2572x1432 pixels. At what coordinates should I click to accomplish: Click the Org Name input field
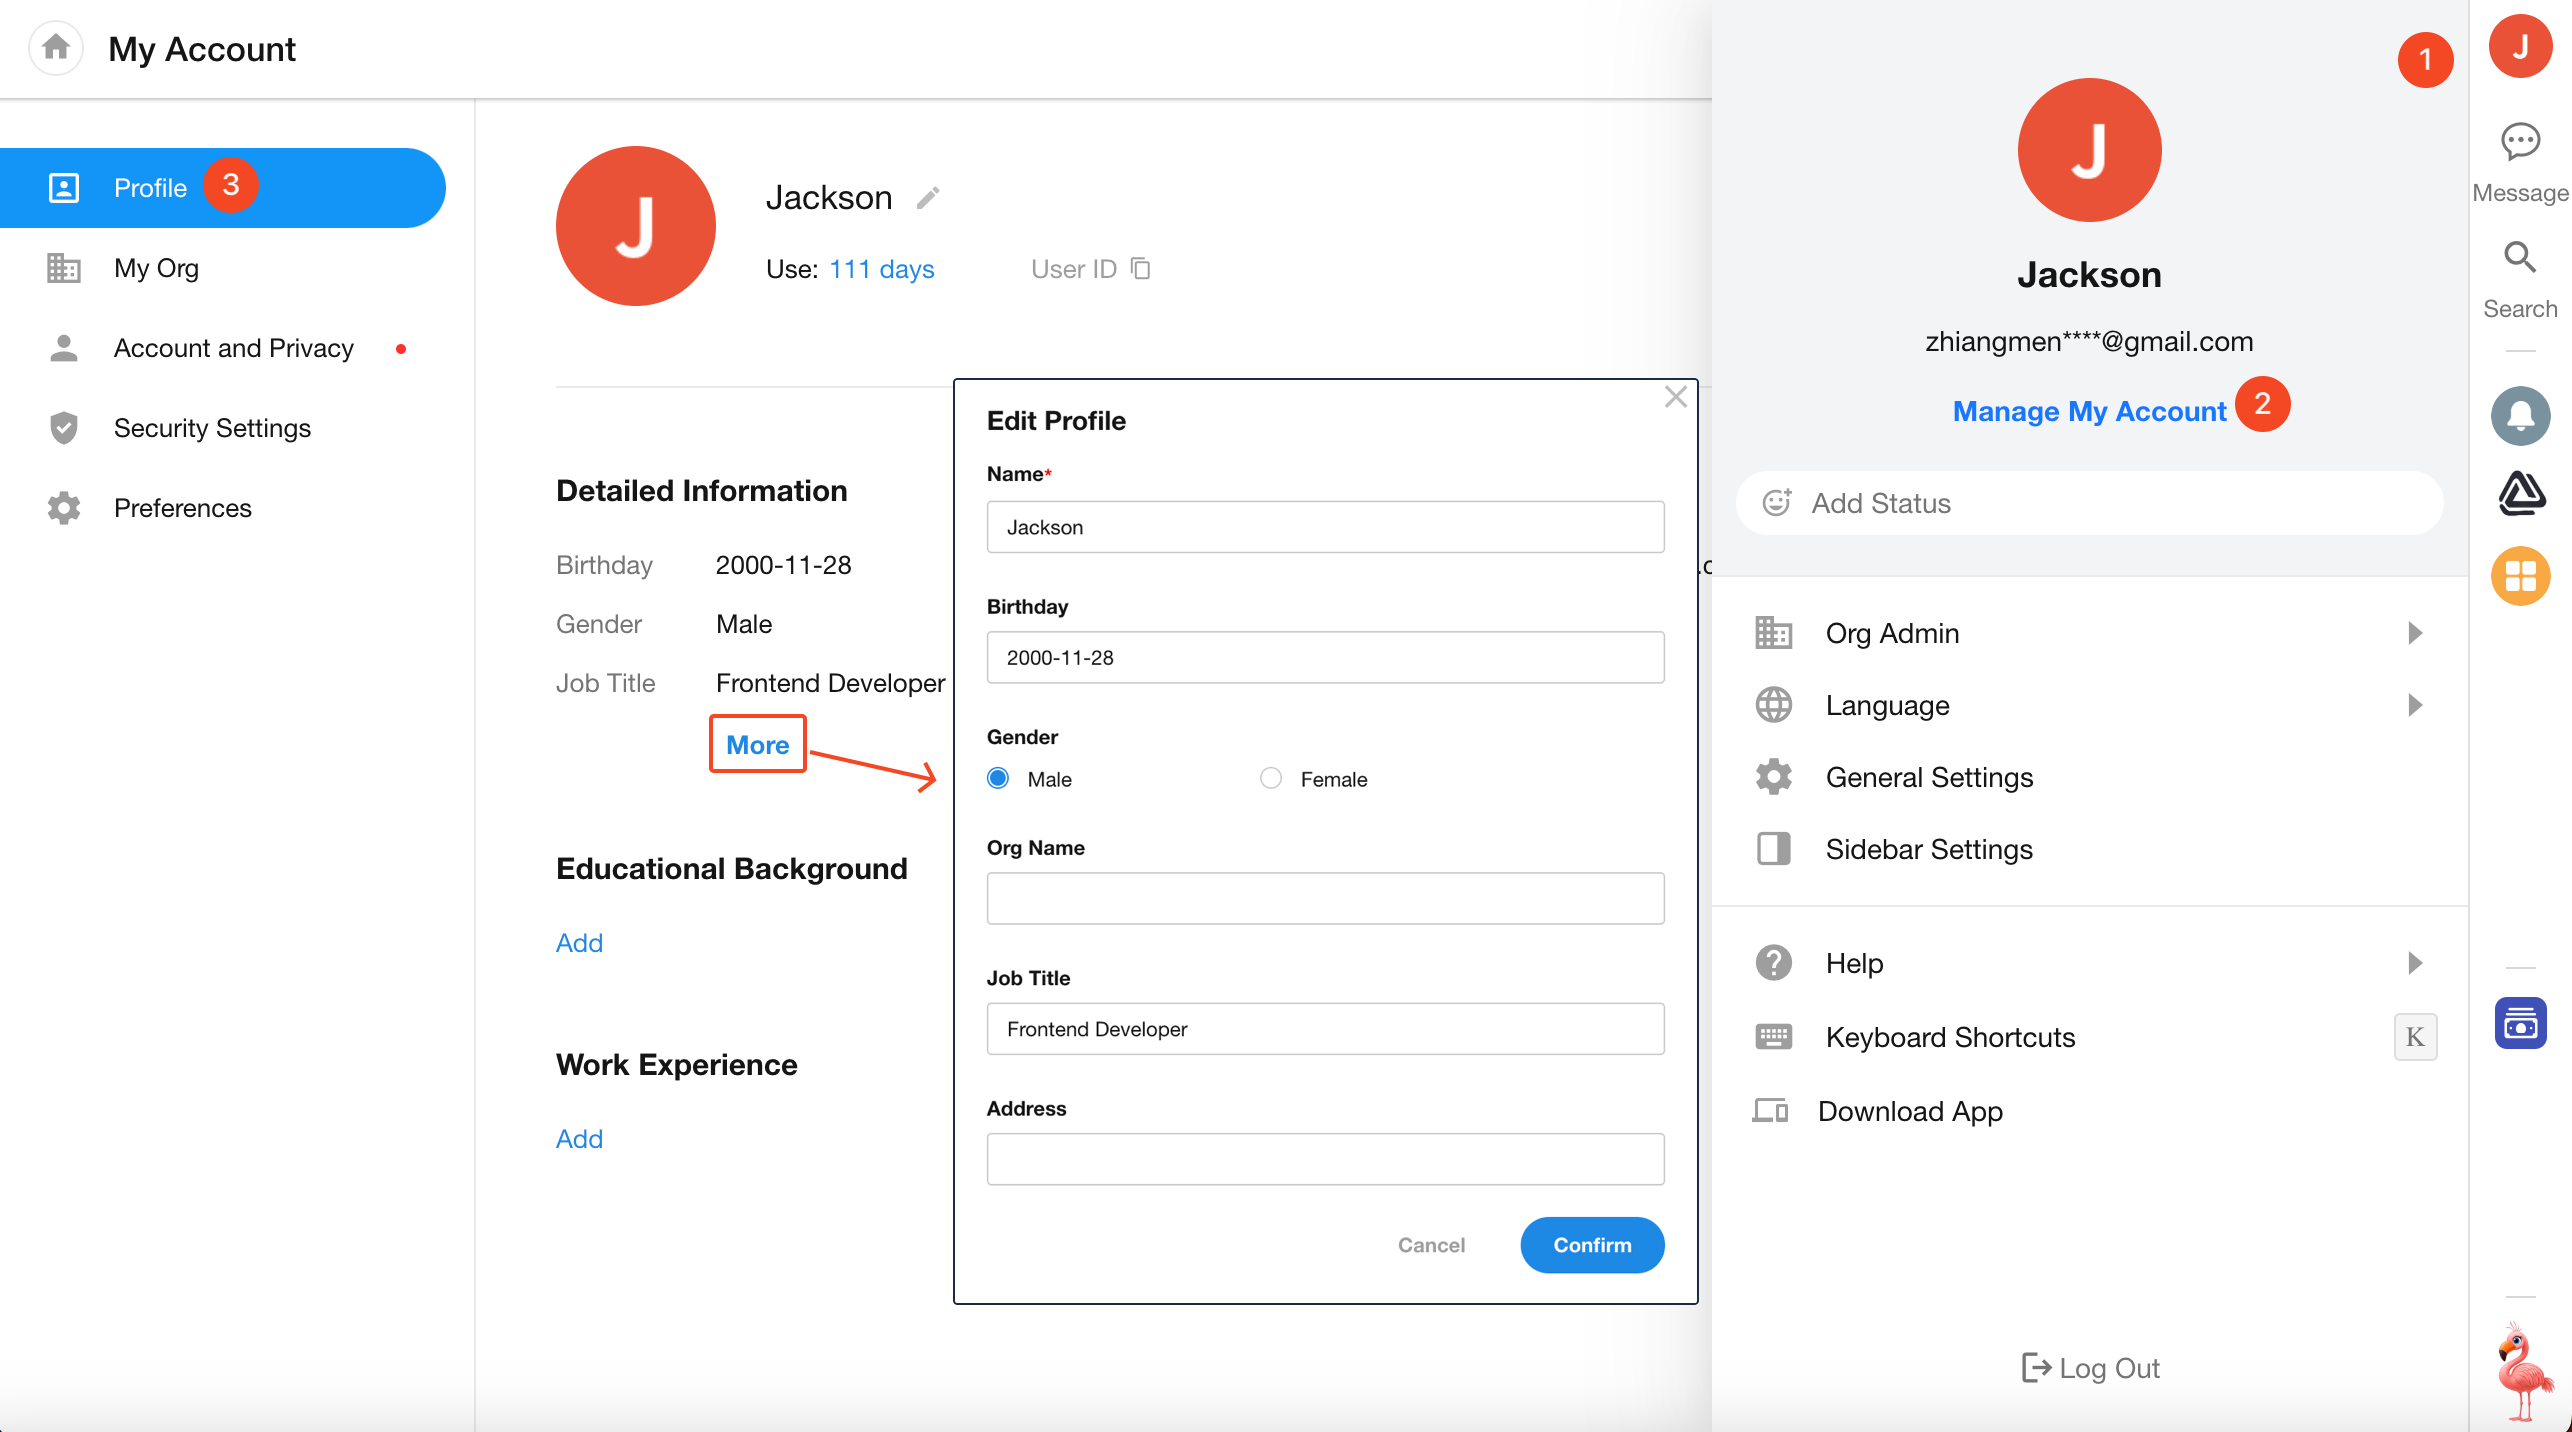(x=1325, y=898)
